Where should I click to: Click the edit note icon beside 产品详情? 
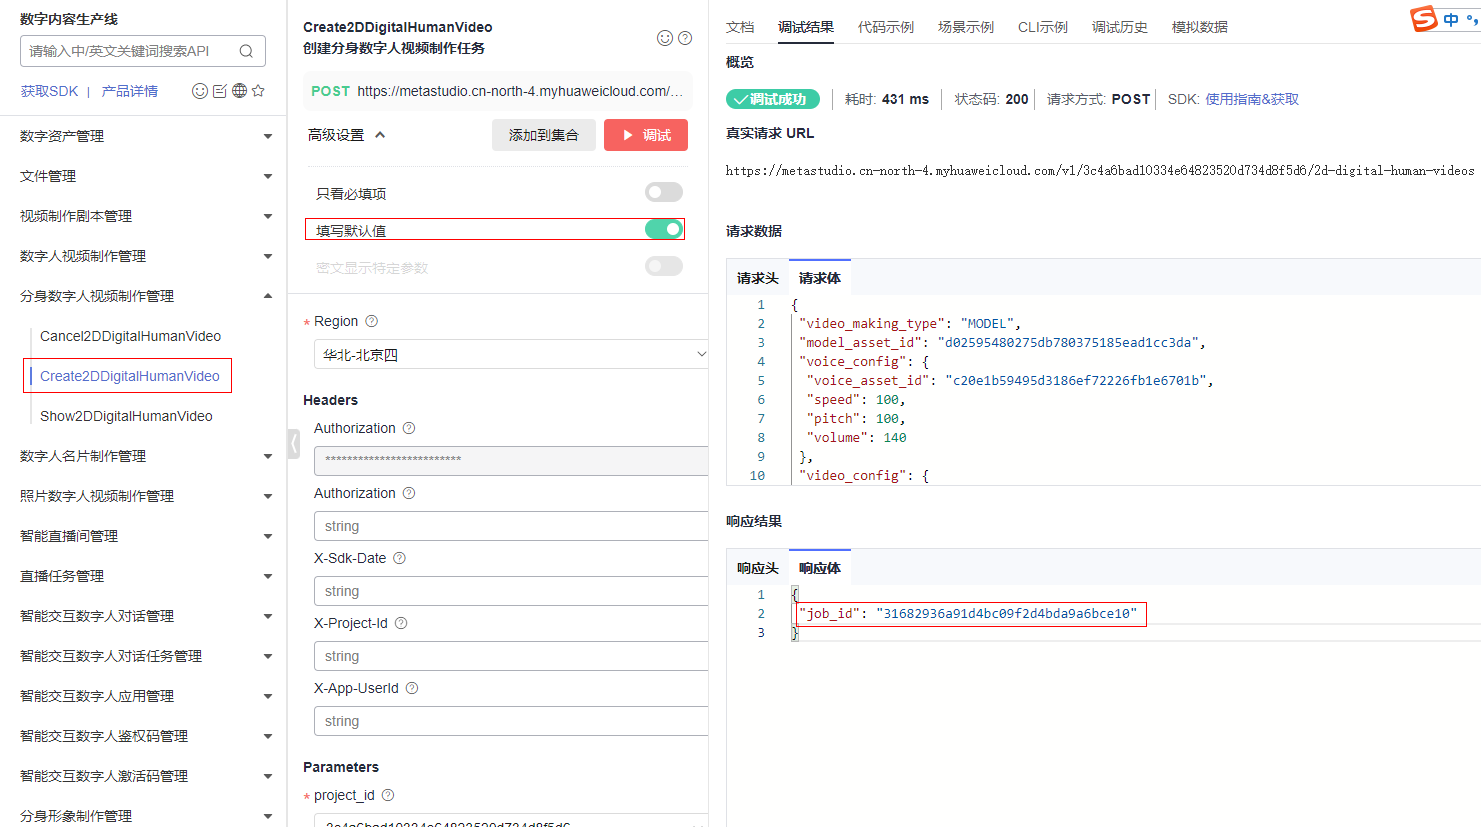tap(220, 91)
